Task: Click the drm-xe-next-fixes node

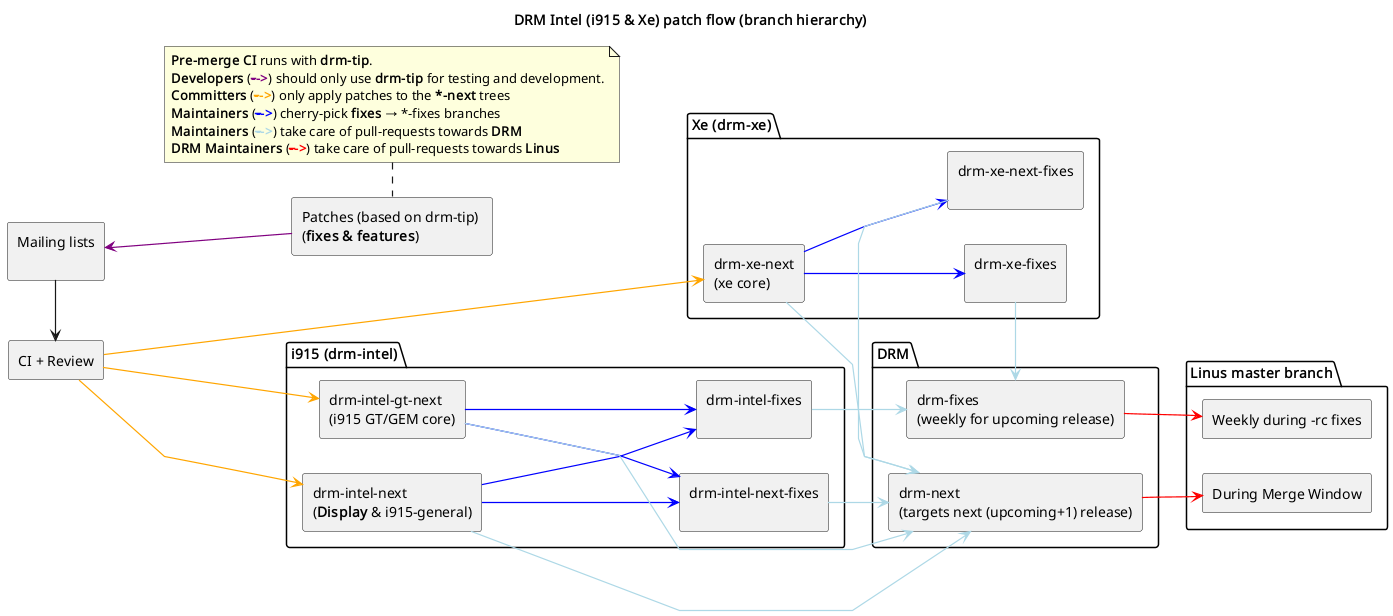Action: (1015, 180)
